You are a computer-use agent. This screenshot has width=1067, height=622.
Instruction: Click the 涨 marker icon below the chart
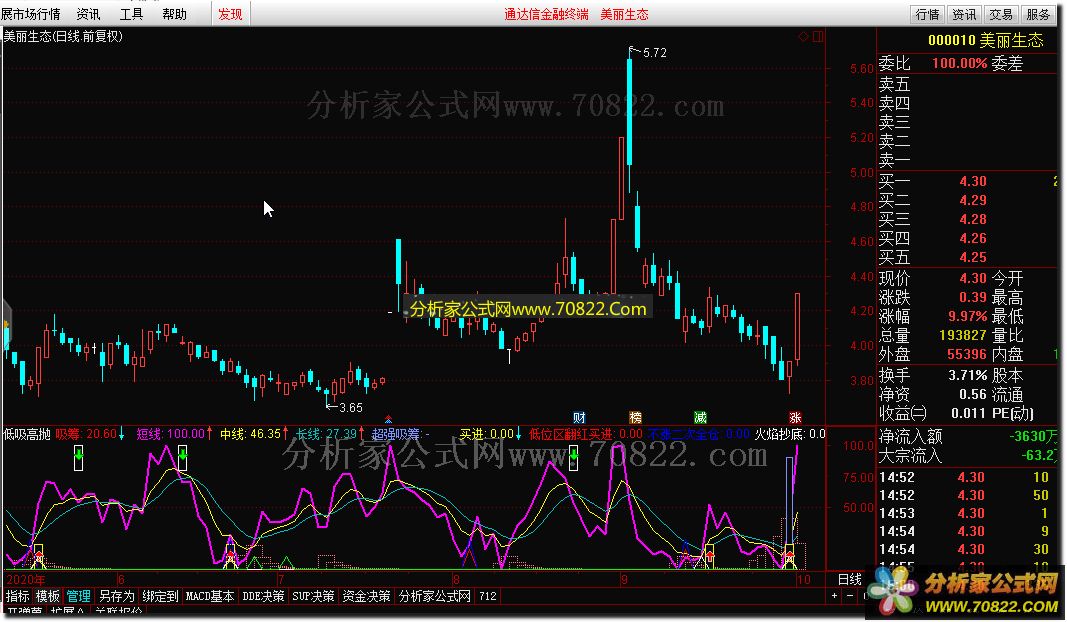pyautogui.click(x=795, y=418)
